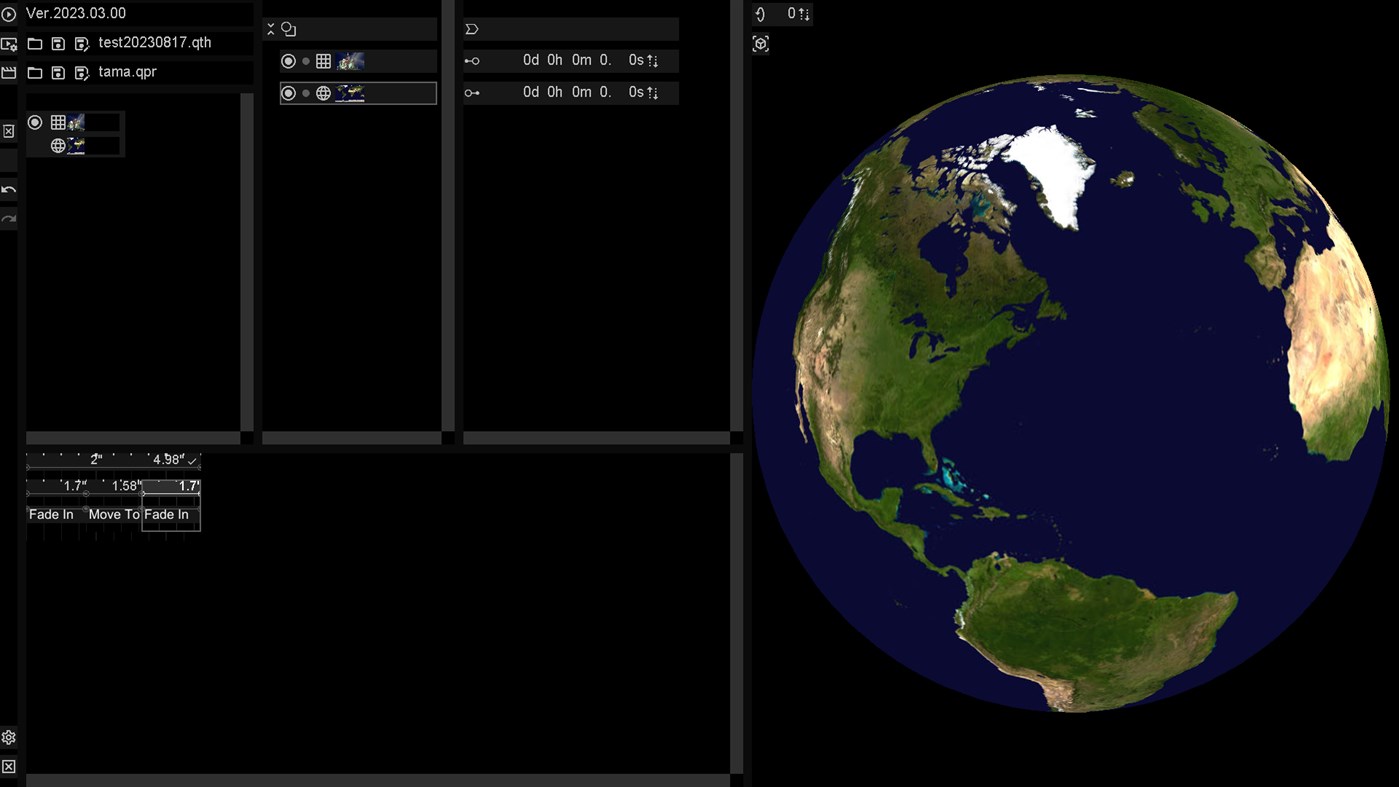
Task: Click the duplicate-object icon in the object panel header
Action: pyautogui.click(x=288, y=28)
